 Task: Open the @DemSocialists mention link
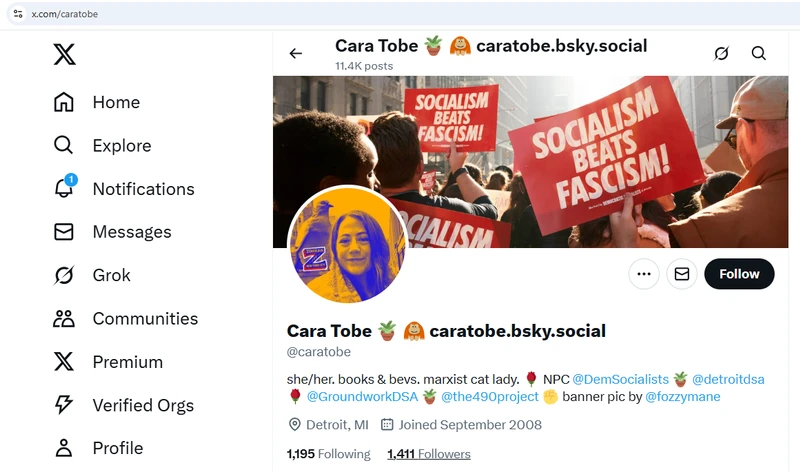click(x=620, y=379)
